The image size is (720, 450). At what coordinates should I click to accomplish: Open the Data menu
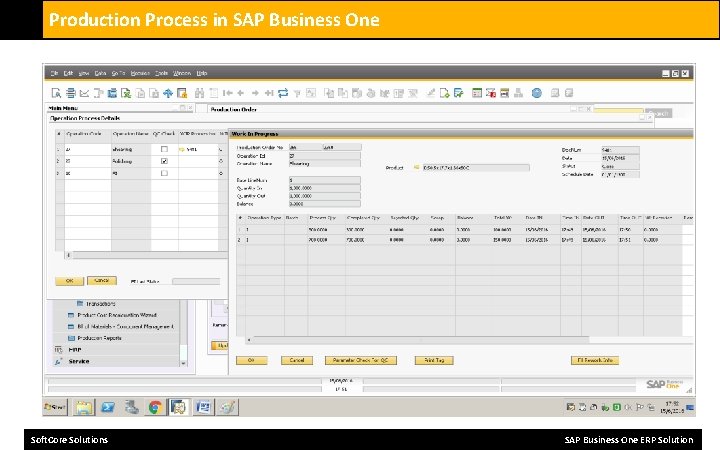(100, 73)
